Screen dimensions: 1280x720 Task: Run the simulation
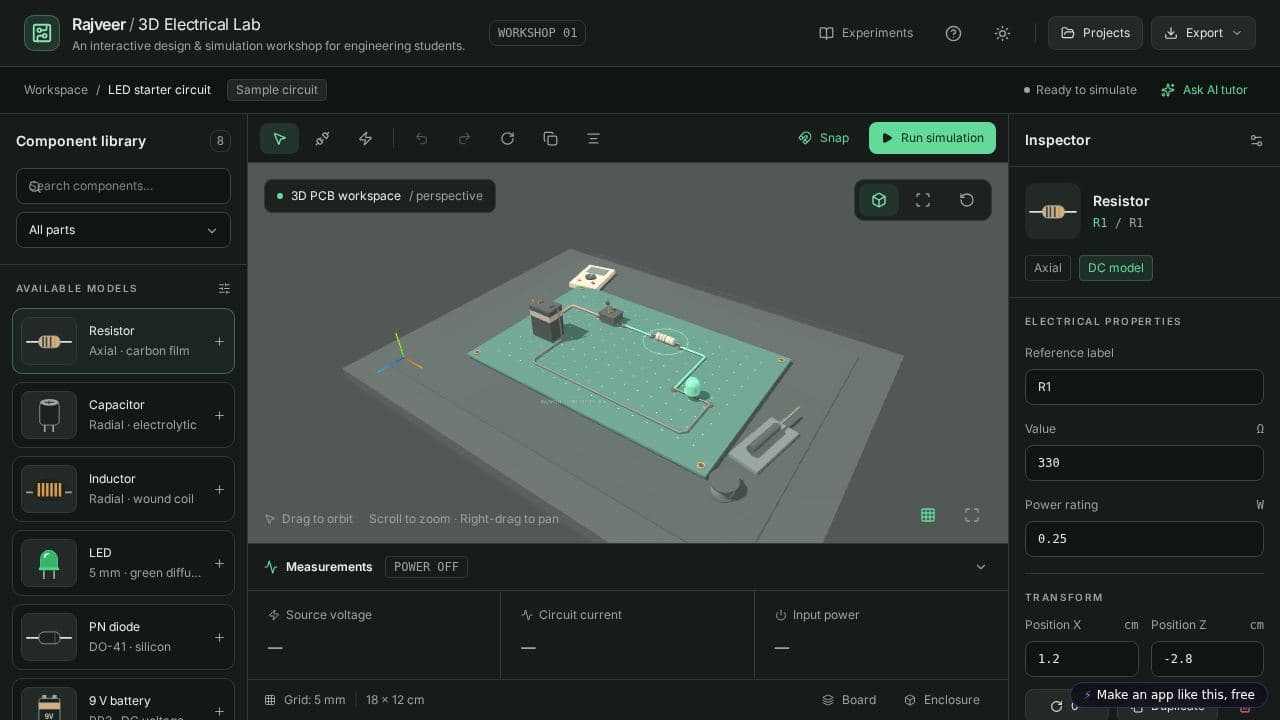pyautogui.click(x=932, y=138)
